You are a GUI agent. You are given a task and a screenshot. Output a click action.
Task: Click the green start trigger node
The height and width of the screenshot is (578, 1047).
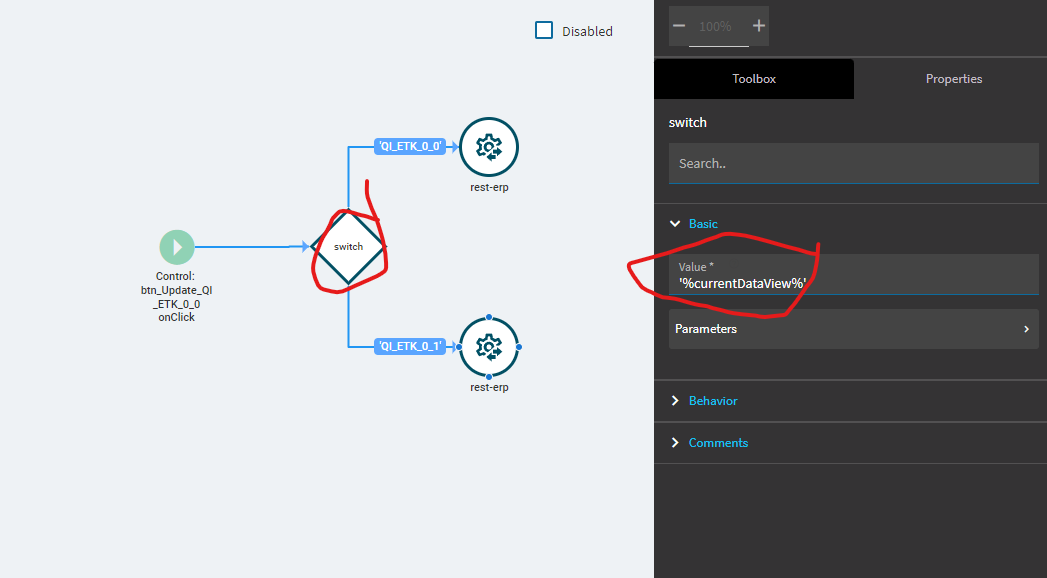point(177,247)
